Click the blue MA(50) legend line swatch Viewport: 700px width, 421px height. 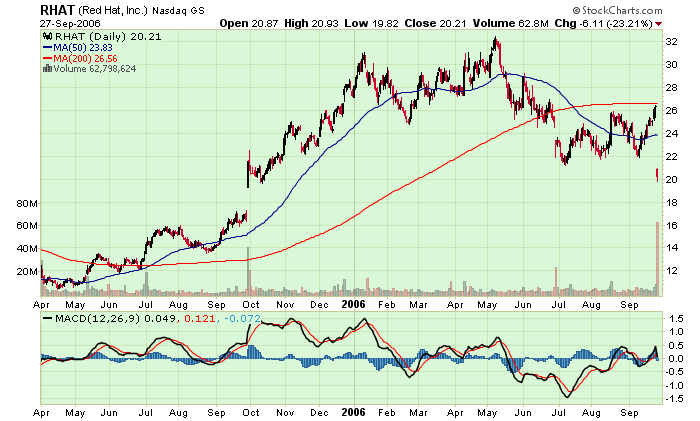click(47, 47)
